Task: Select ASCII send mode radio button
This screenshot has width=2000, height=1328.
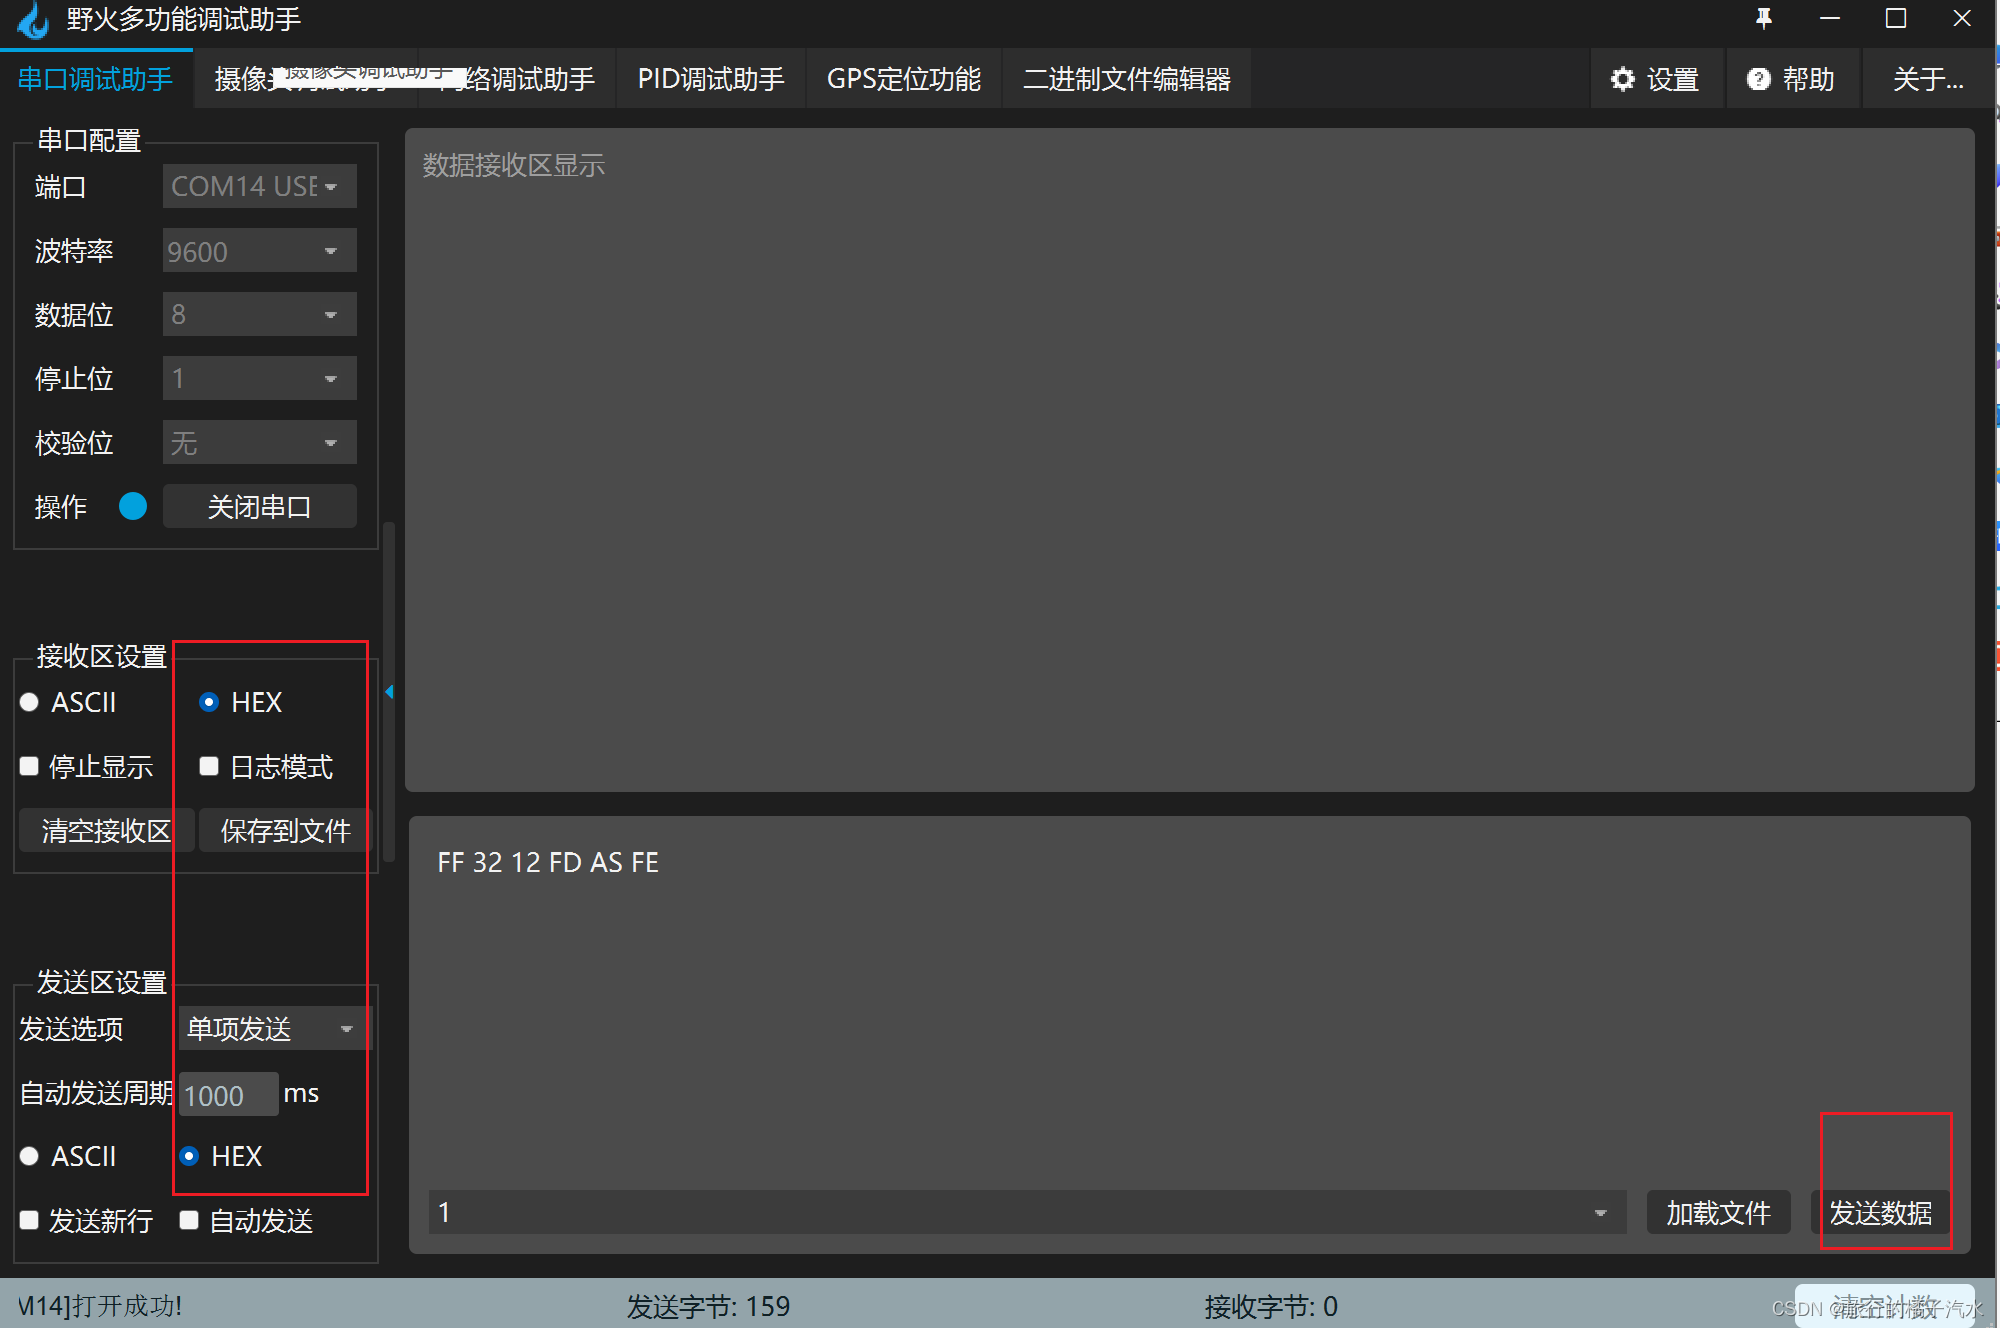Action: [x=29, y=1156]
